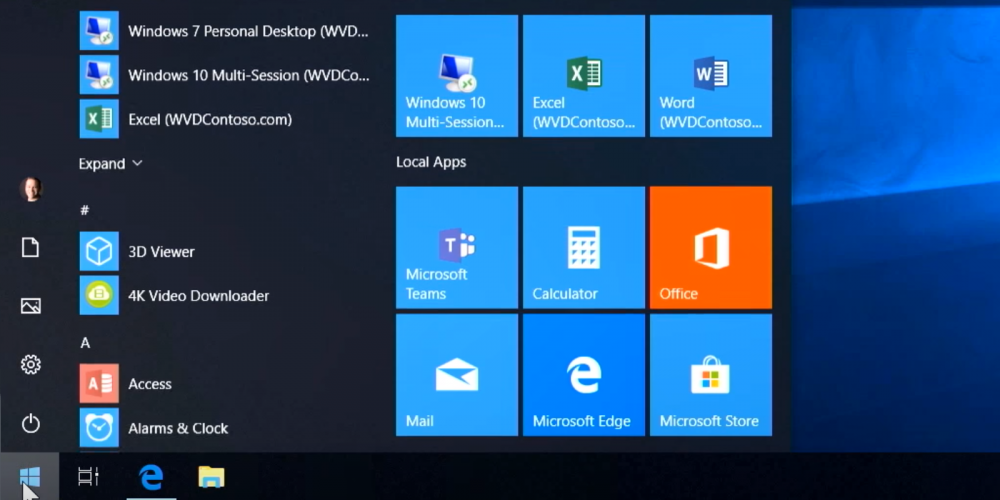The width and height of the screenshot is (1000, 500).
Task: Open Task View from the taskbar
Action: point(88,476)
